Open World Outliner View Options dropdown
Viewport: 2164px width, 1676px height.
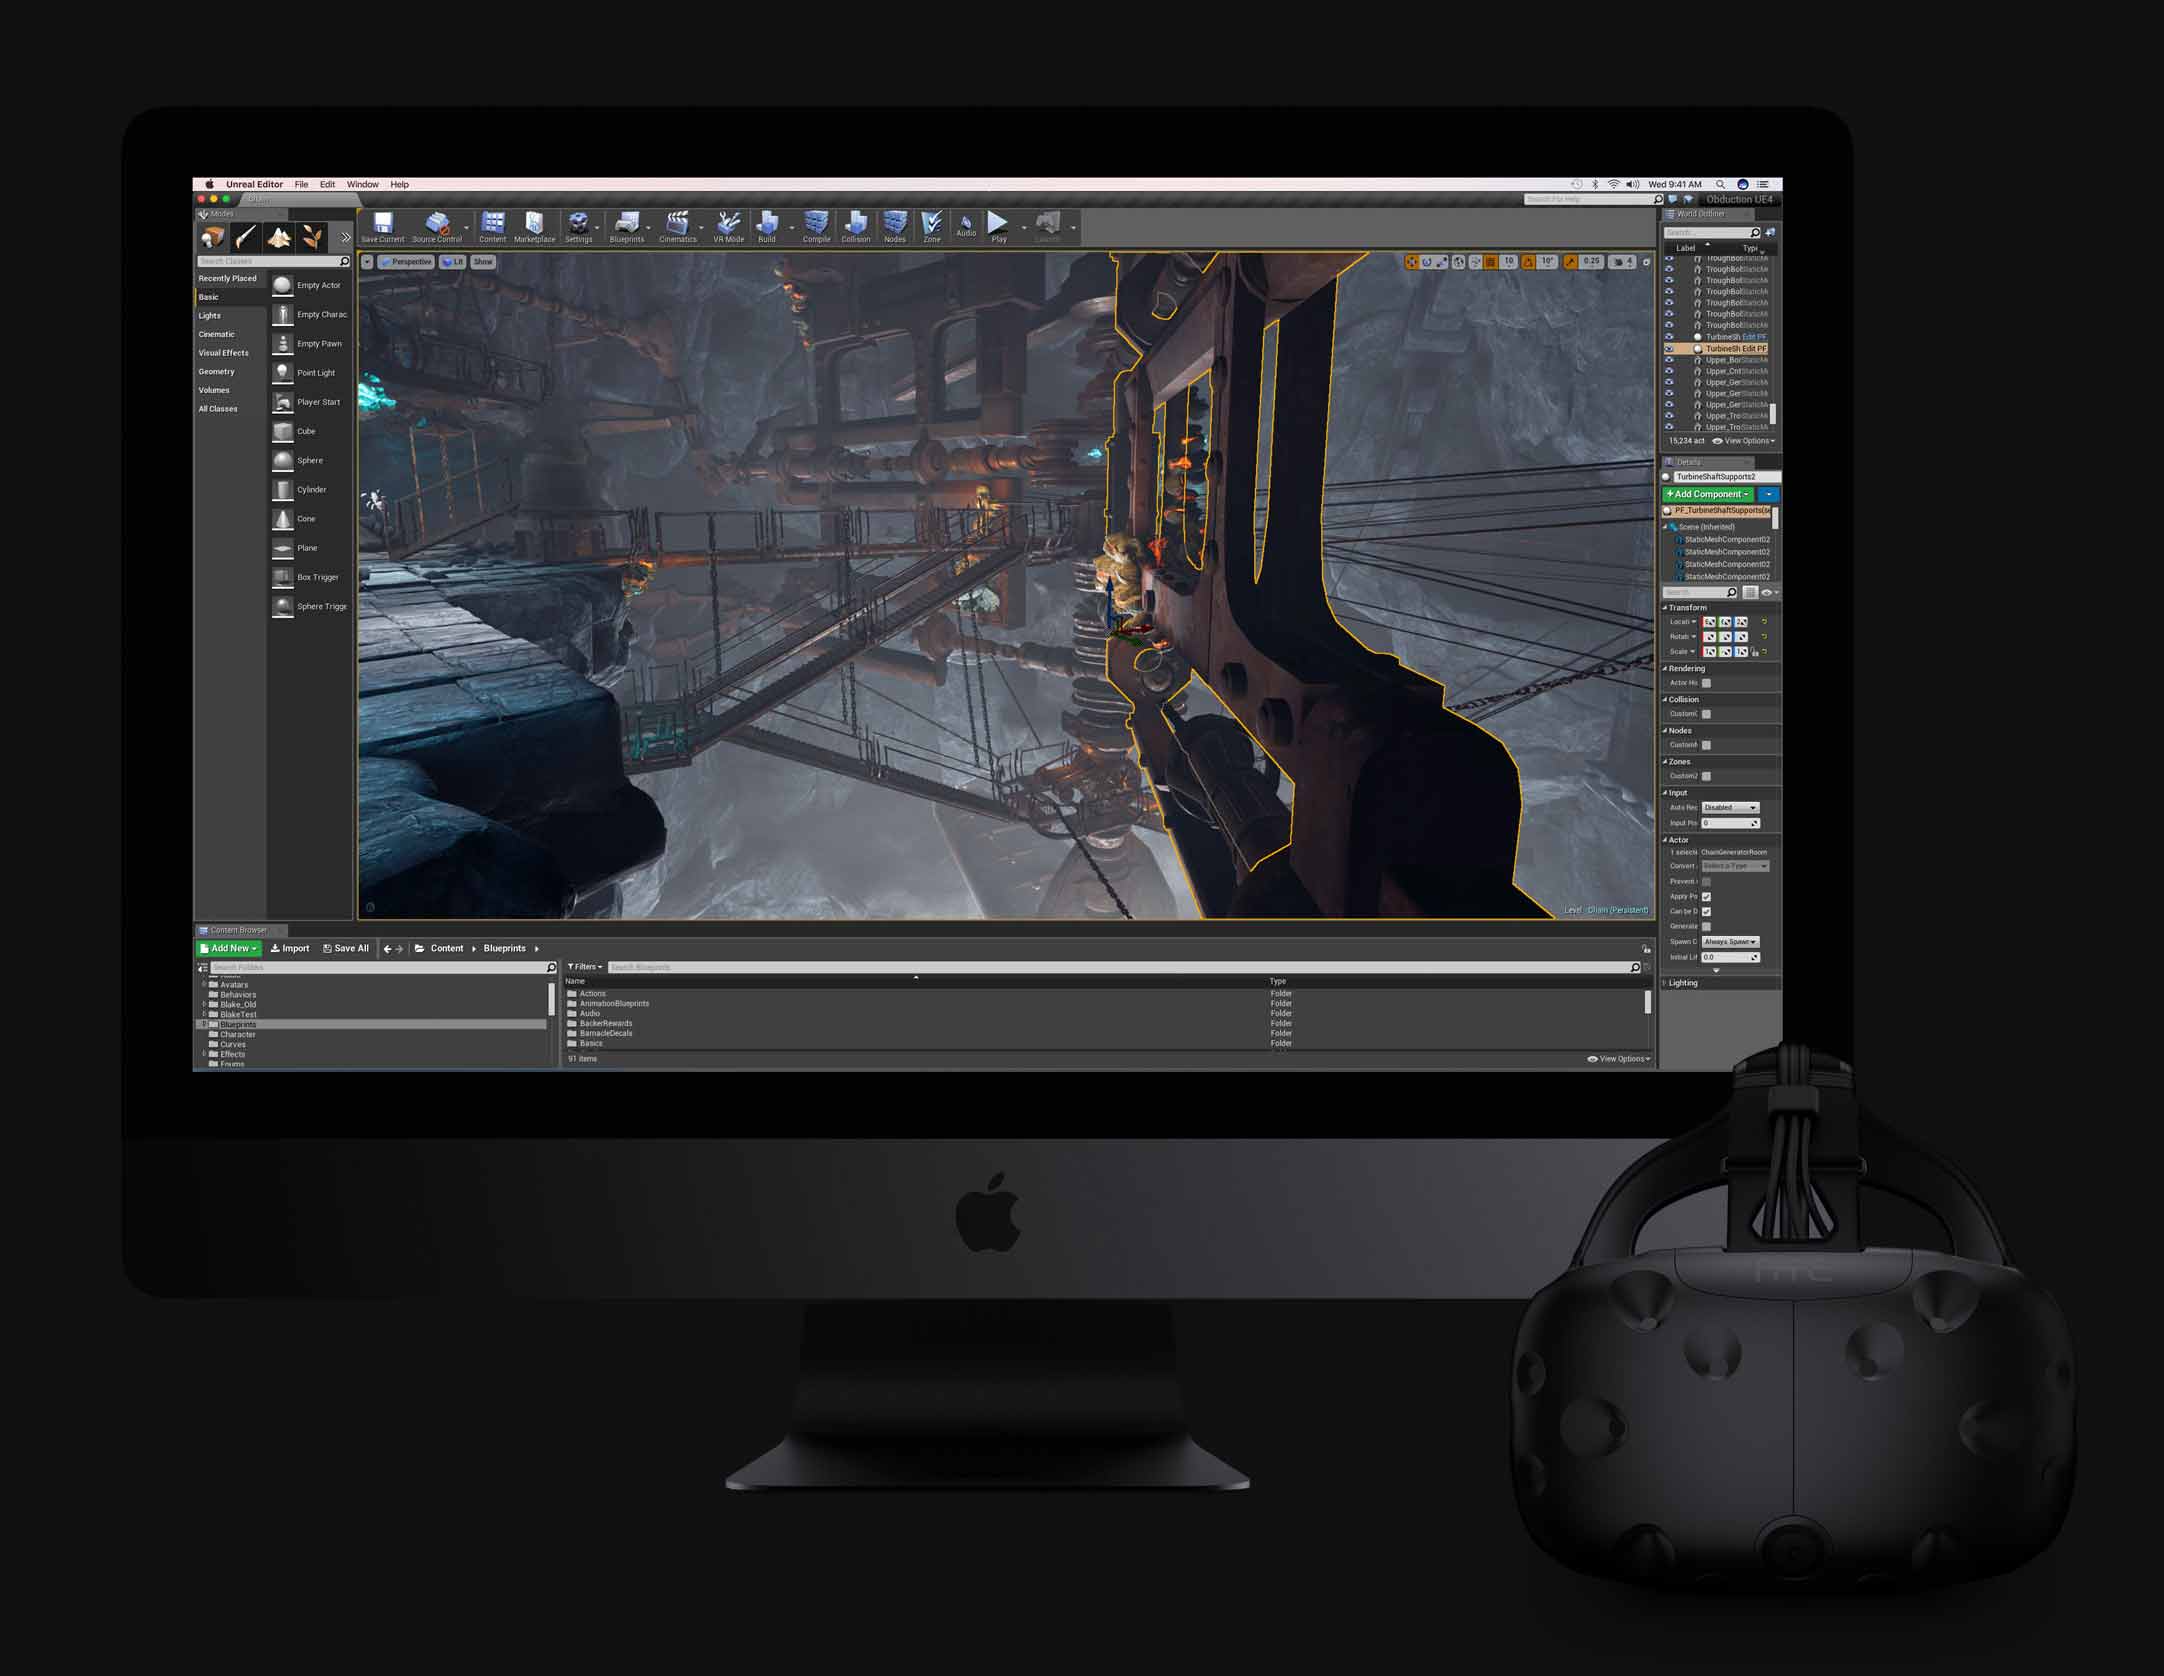(1744, 441)
